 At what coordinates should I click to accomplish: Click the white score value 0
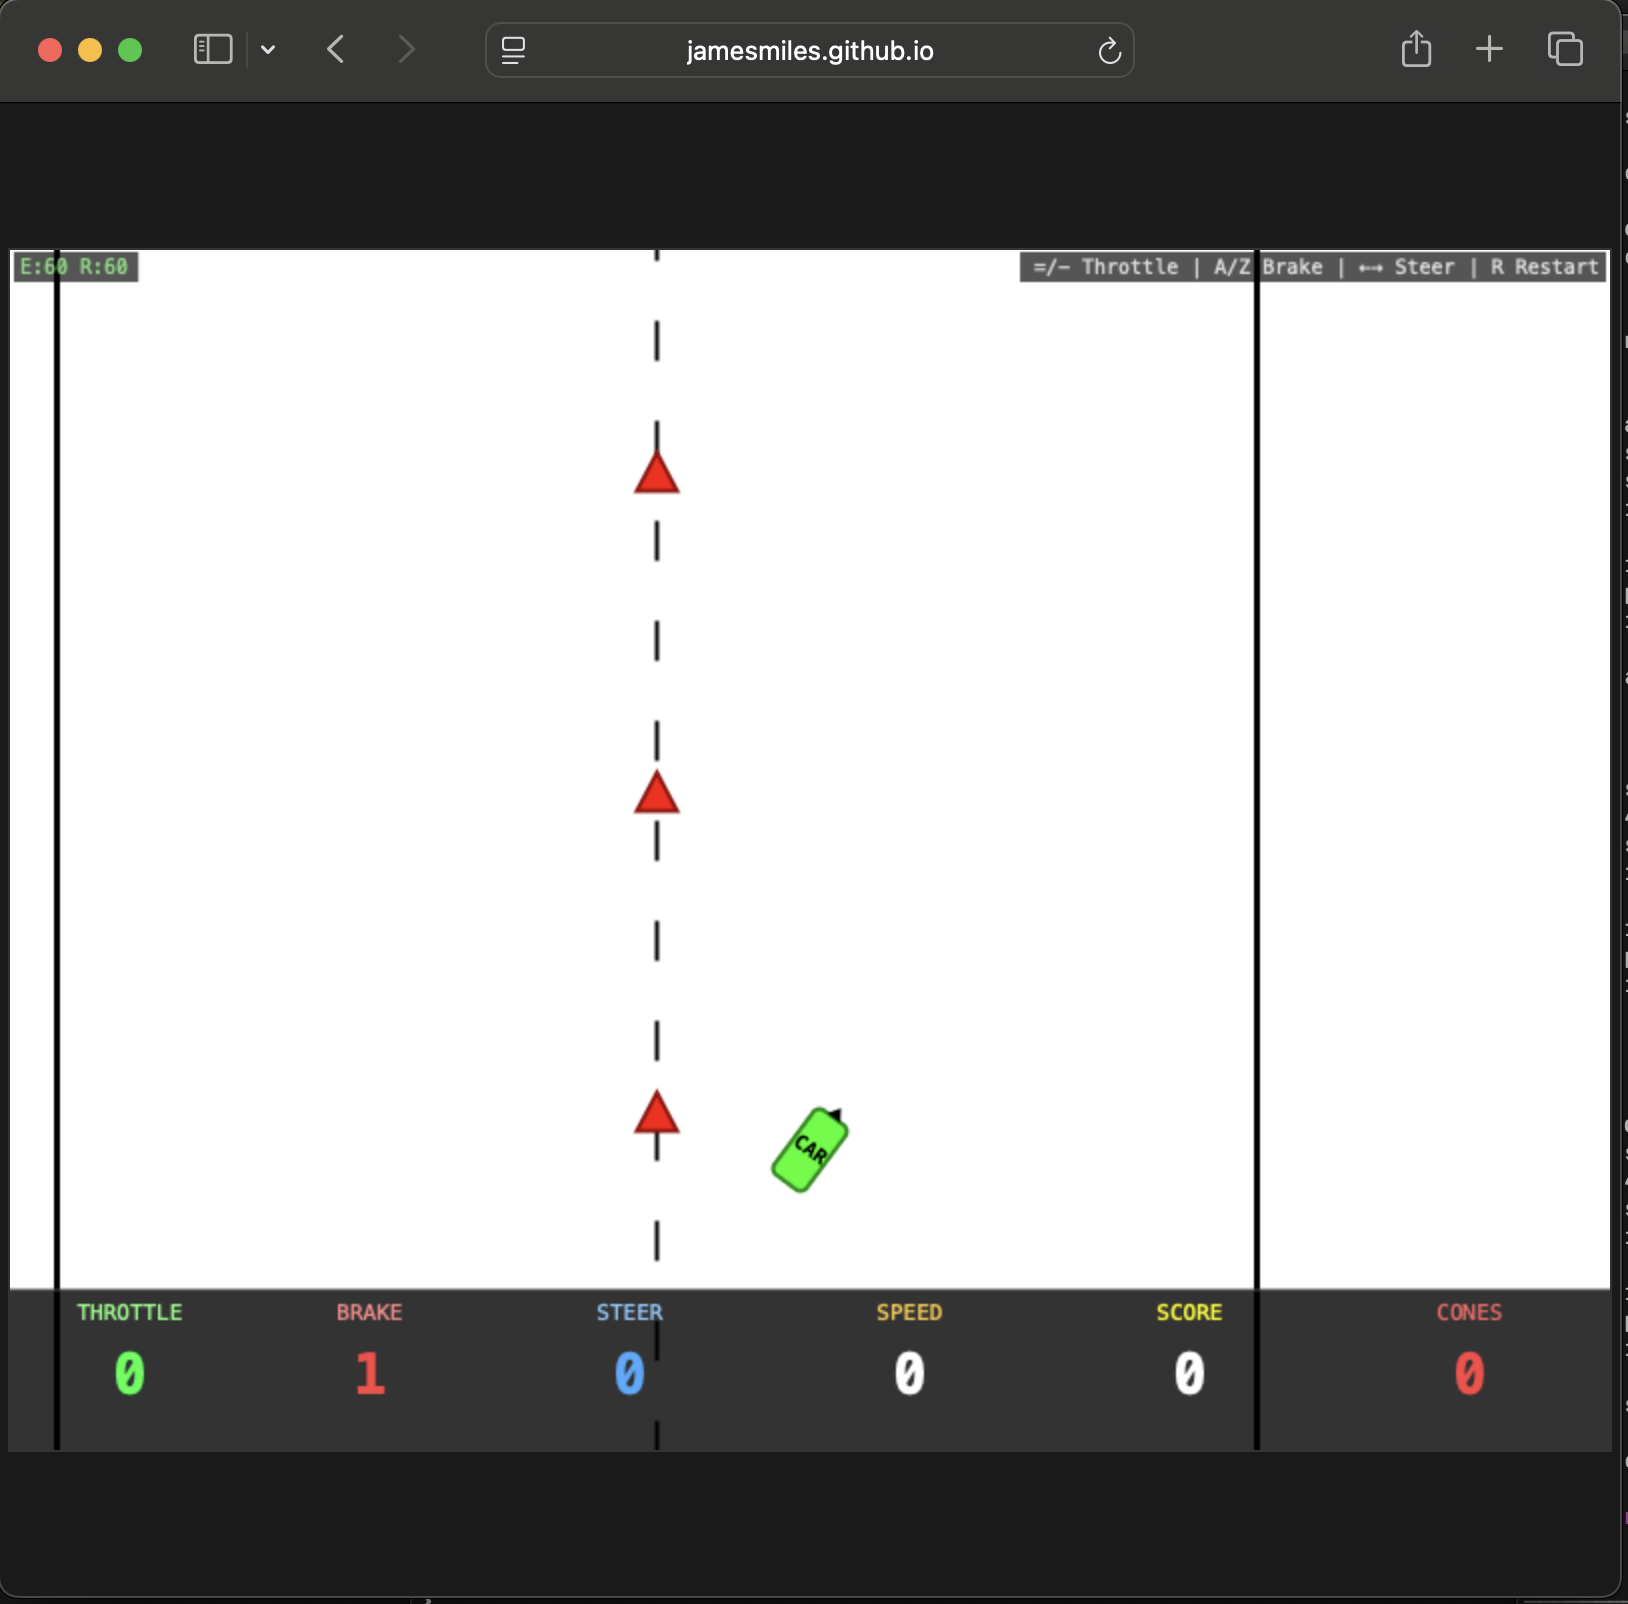(1189, 1373)
